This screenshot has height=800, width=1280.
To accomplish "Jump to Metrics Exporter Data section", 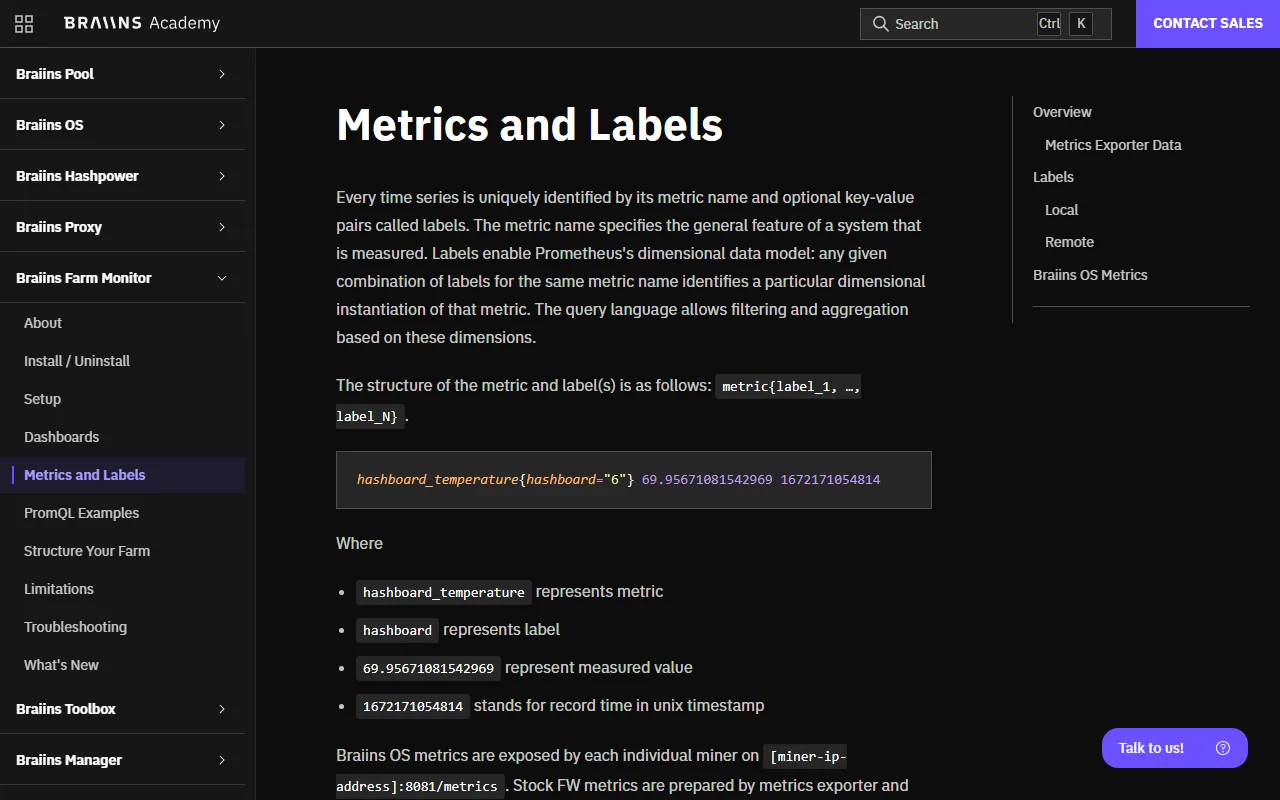I will [1113, 145].
